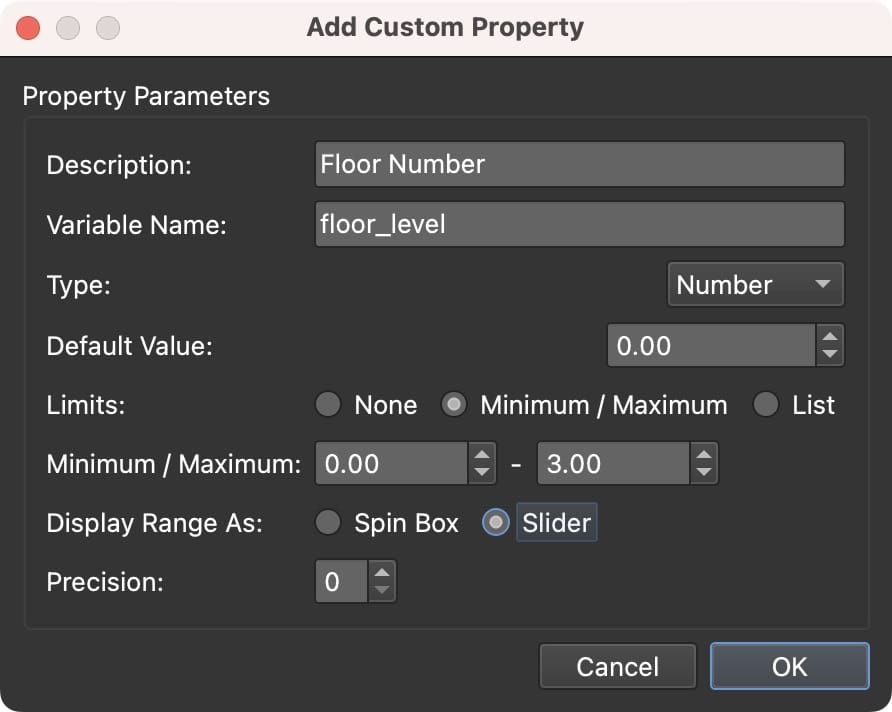Select the None limits option
Image resolution: width=892 pixels, height=712 pixels.
click(x=328, y=405)
